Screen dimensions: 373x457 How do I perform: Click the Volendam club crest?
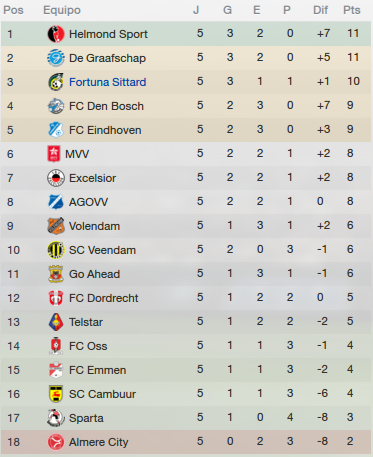click(x=56, y=226)
